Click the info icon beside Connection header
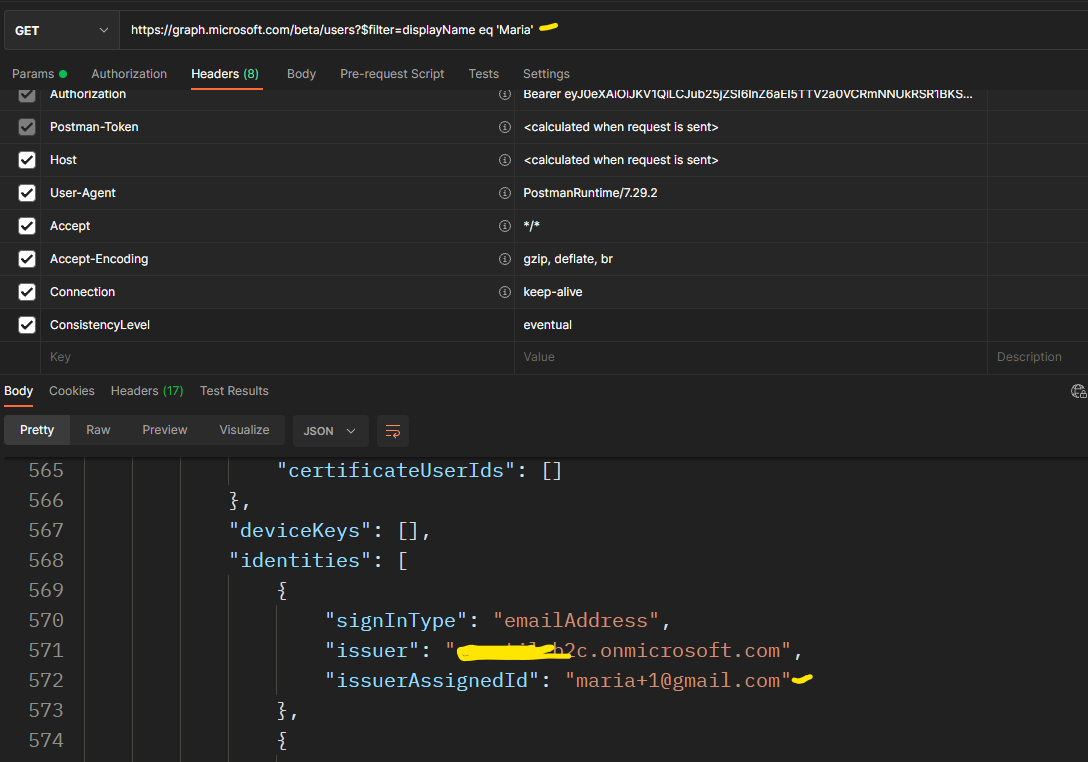 coord(505,291)
